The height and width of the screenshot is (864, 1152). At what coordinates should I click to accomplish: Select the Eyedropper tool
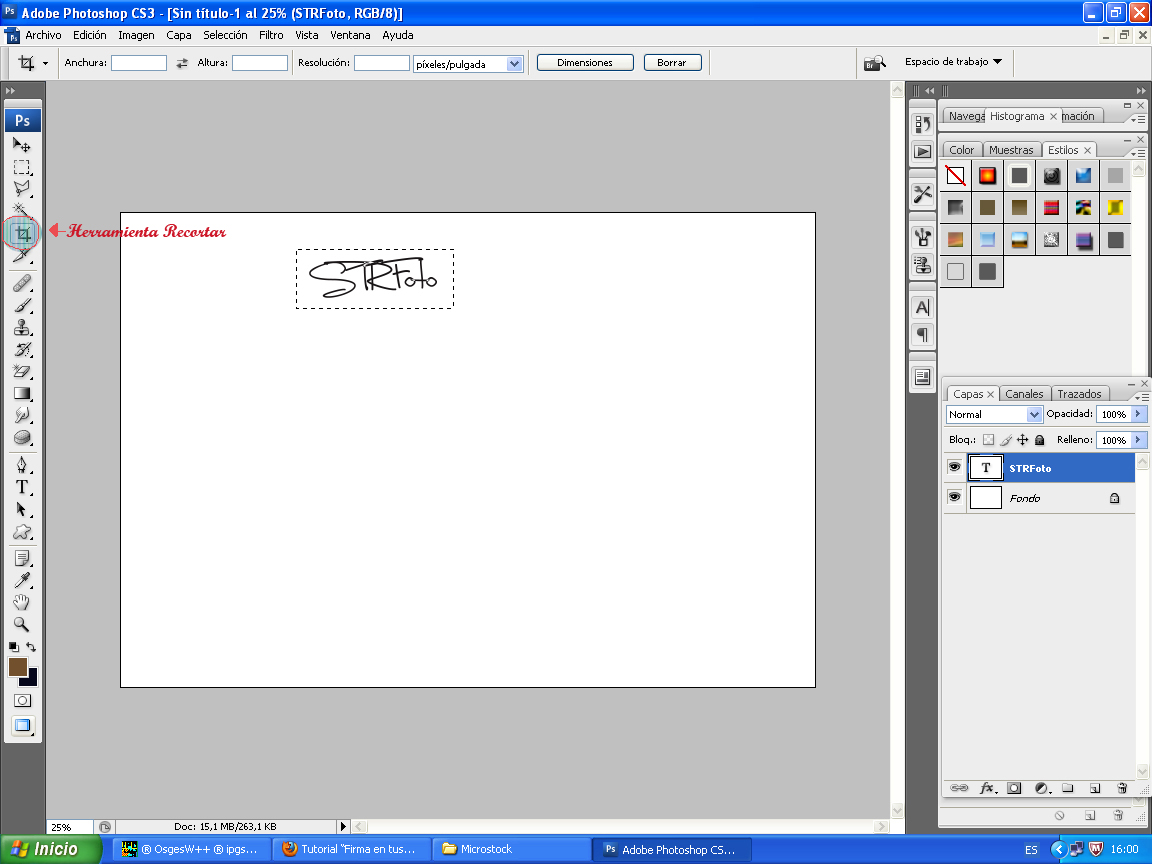click(22, 580)
